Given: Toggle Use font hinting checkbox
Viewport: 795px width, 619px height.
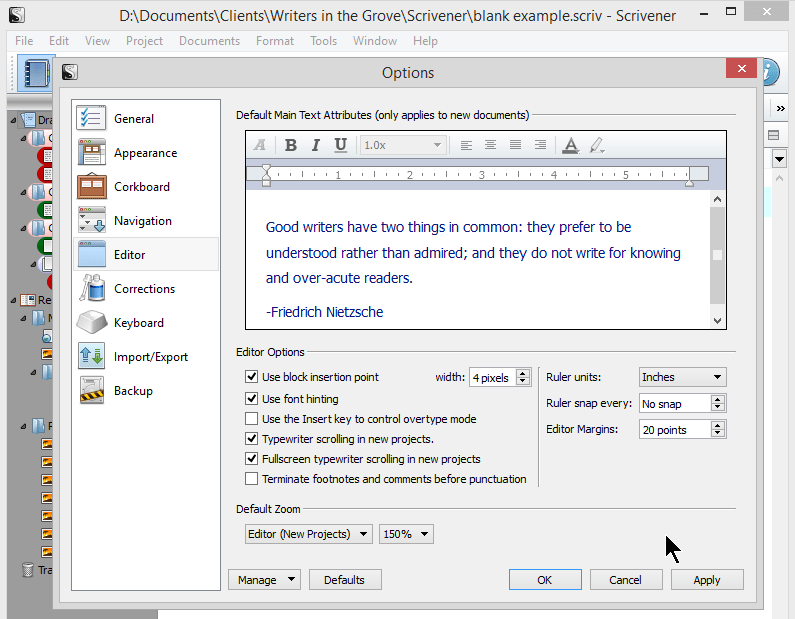Looking at the screenshot, I should [251, 398].
